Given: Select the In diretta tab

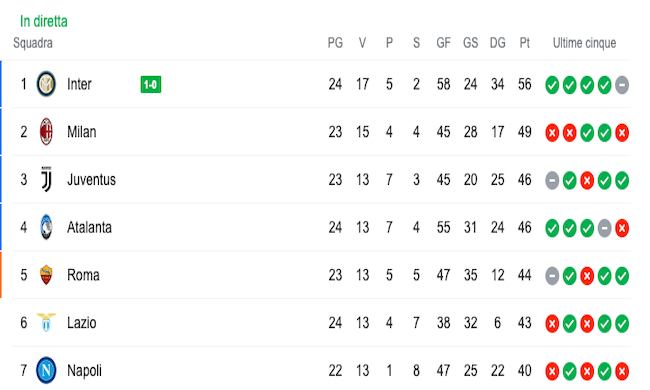Looking at the screenshot, I should coord(44,21).
